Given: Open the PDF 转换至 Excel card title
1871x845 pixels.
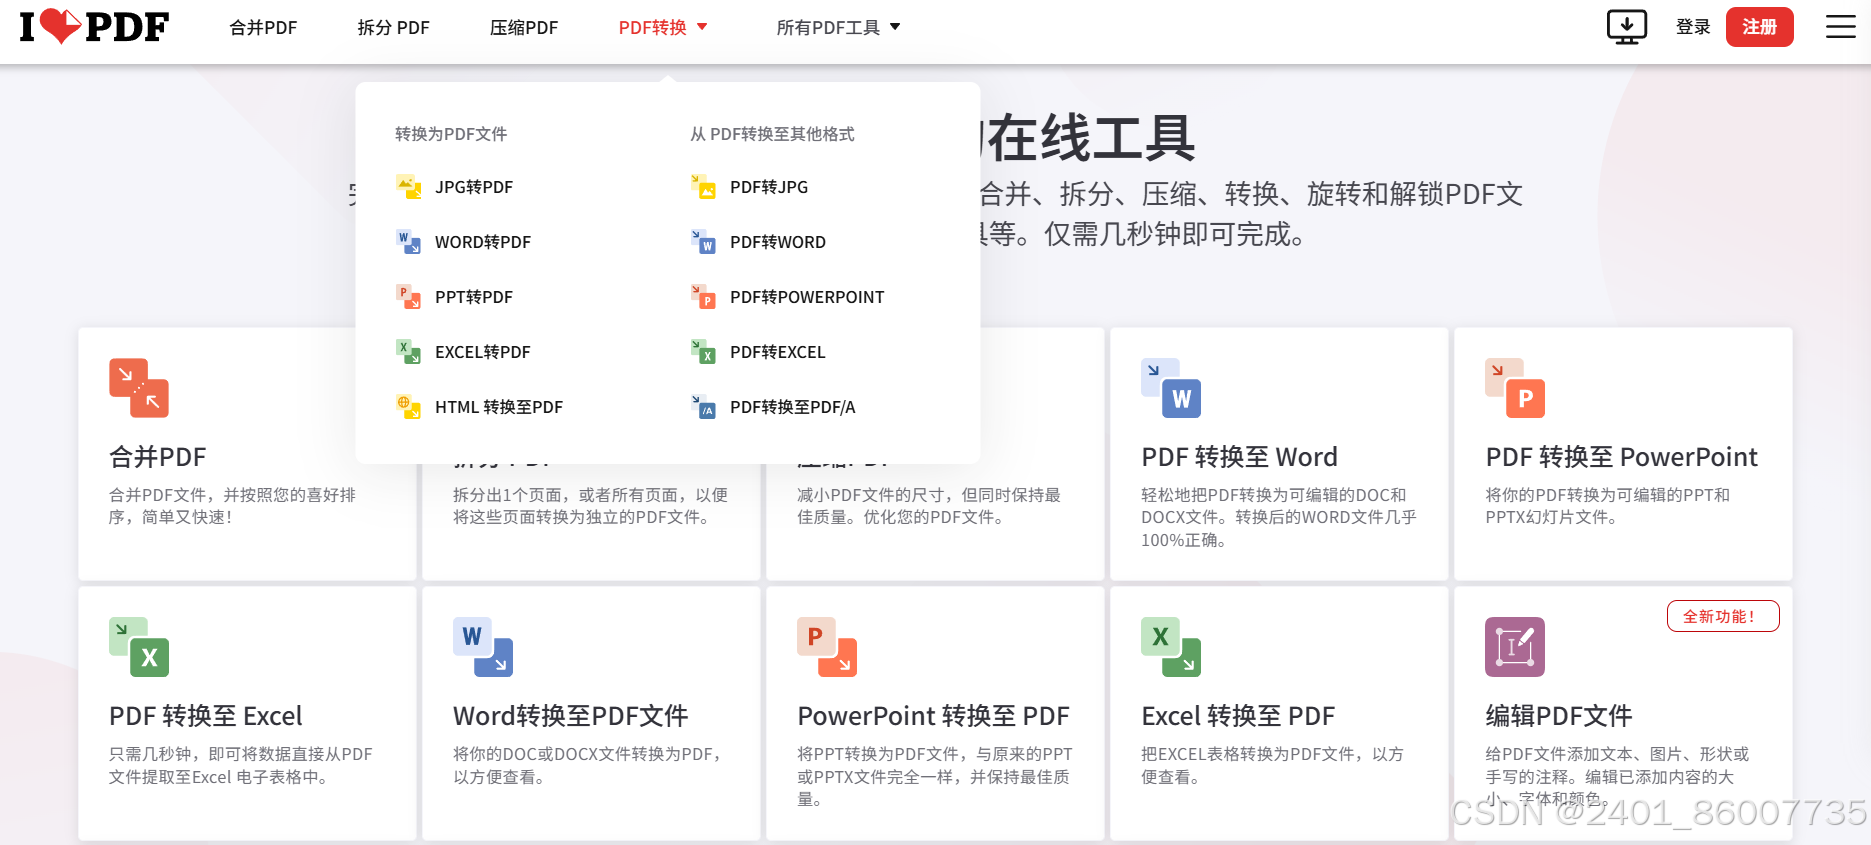Looking at the screenshot, I should pyautogui.click(x=205, y=716).
